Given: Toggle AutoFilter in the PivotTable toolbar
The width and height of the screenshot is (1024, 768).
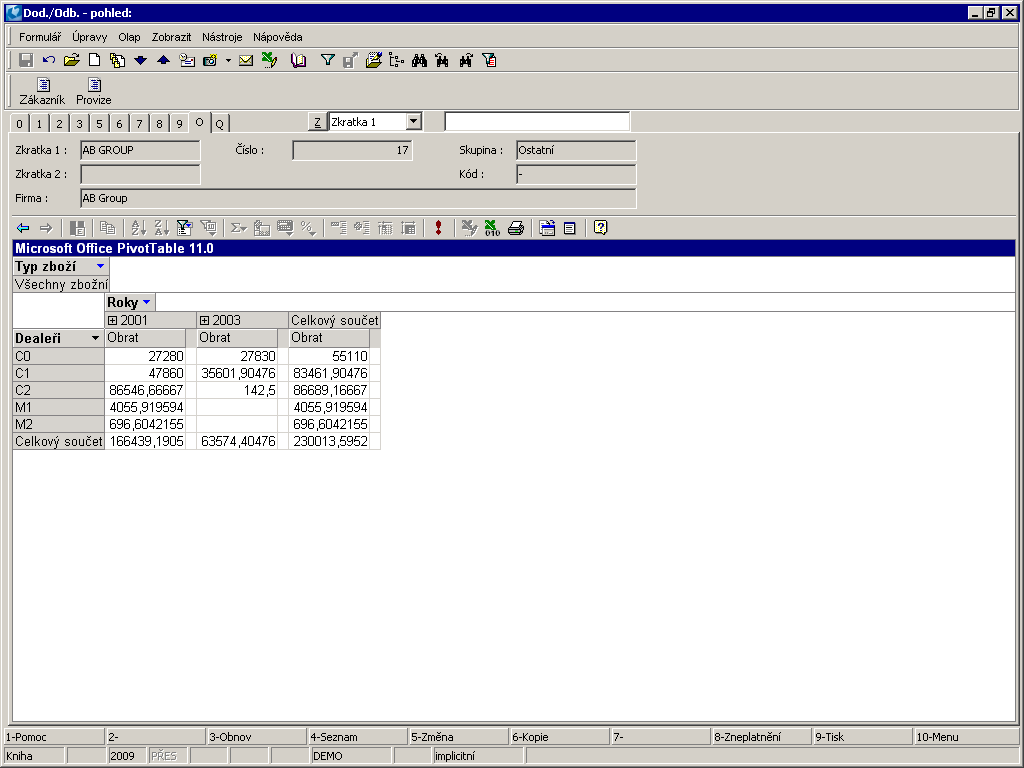Looking at the screenshot, I should point(184,228).
